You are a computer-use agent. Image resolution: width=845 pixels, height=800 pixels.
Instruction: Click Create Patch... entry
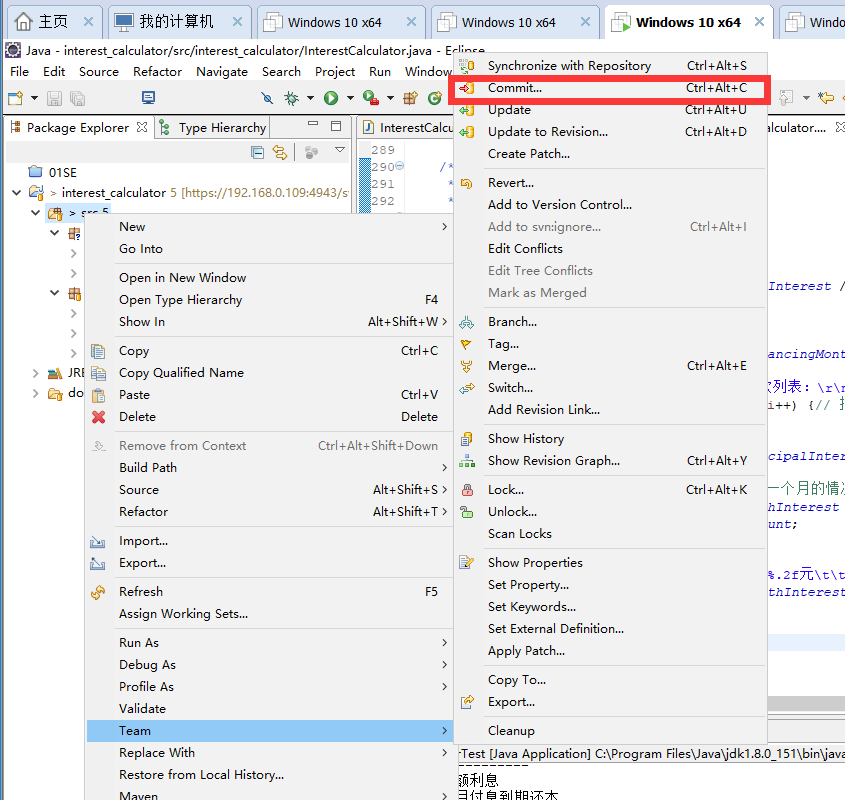pos(609,154)
